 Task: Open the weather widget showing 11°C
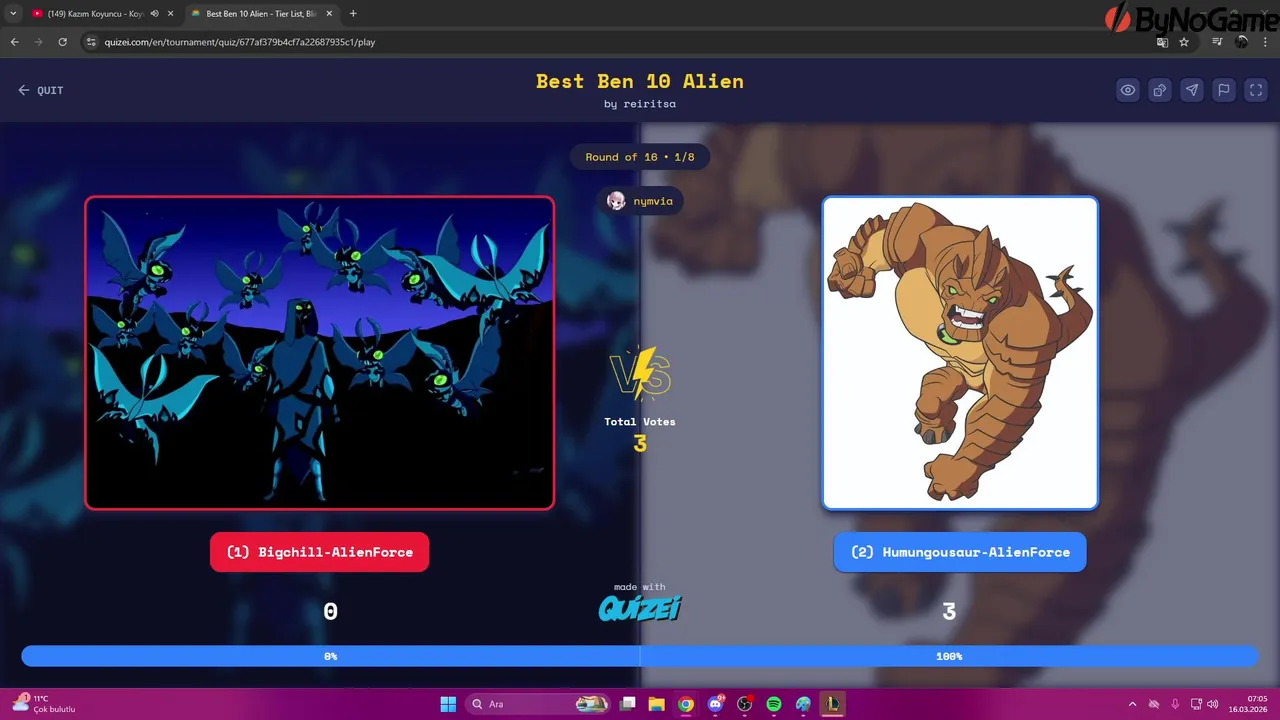pyautogui.click(x=44, y=704)
